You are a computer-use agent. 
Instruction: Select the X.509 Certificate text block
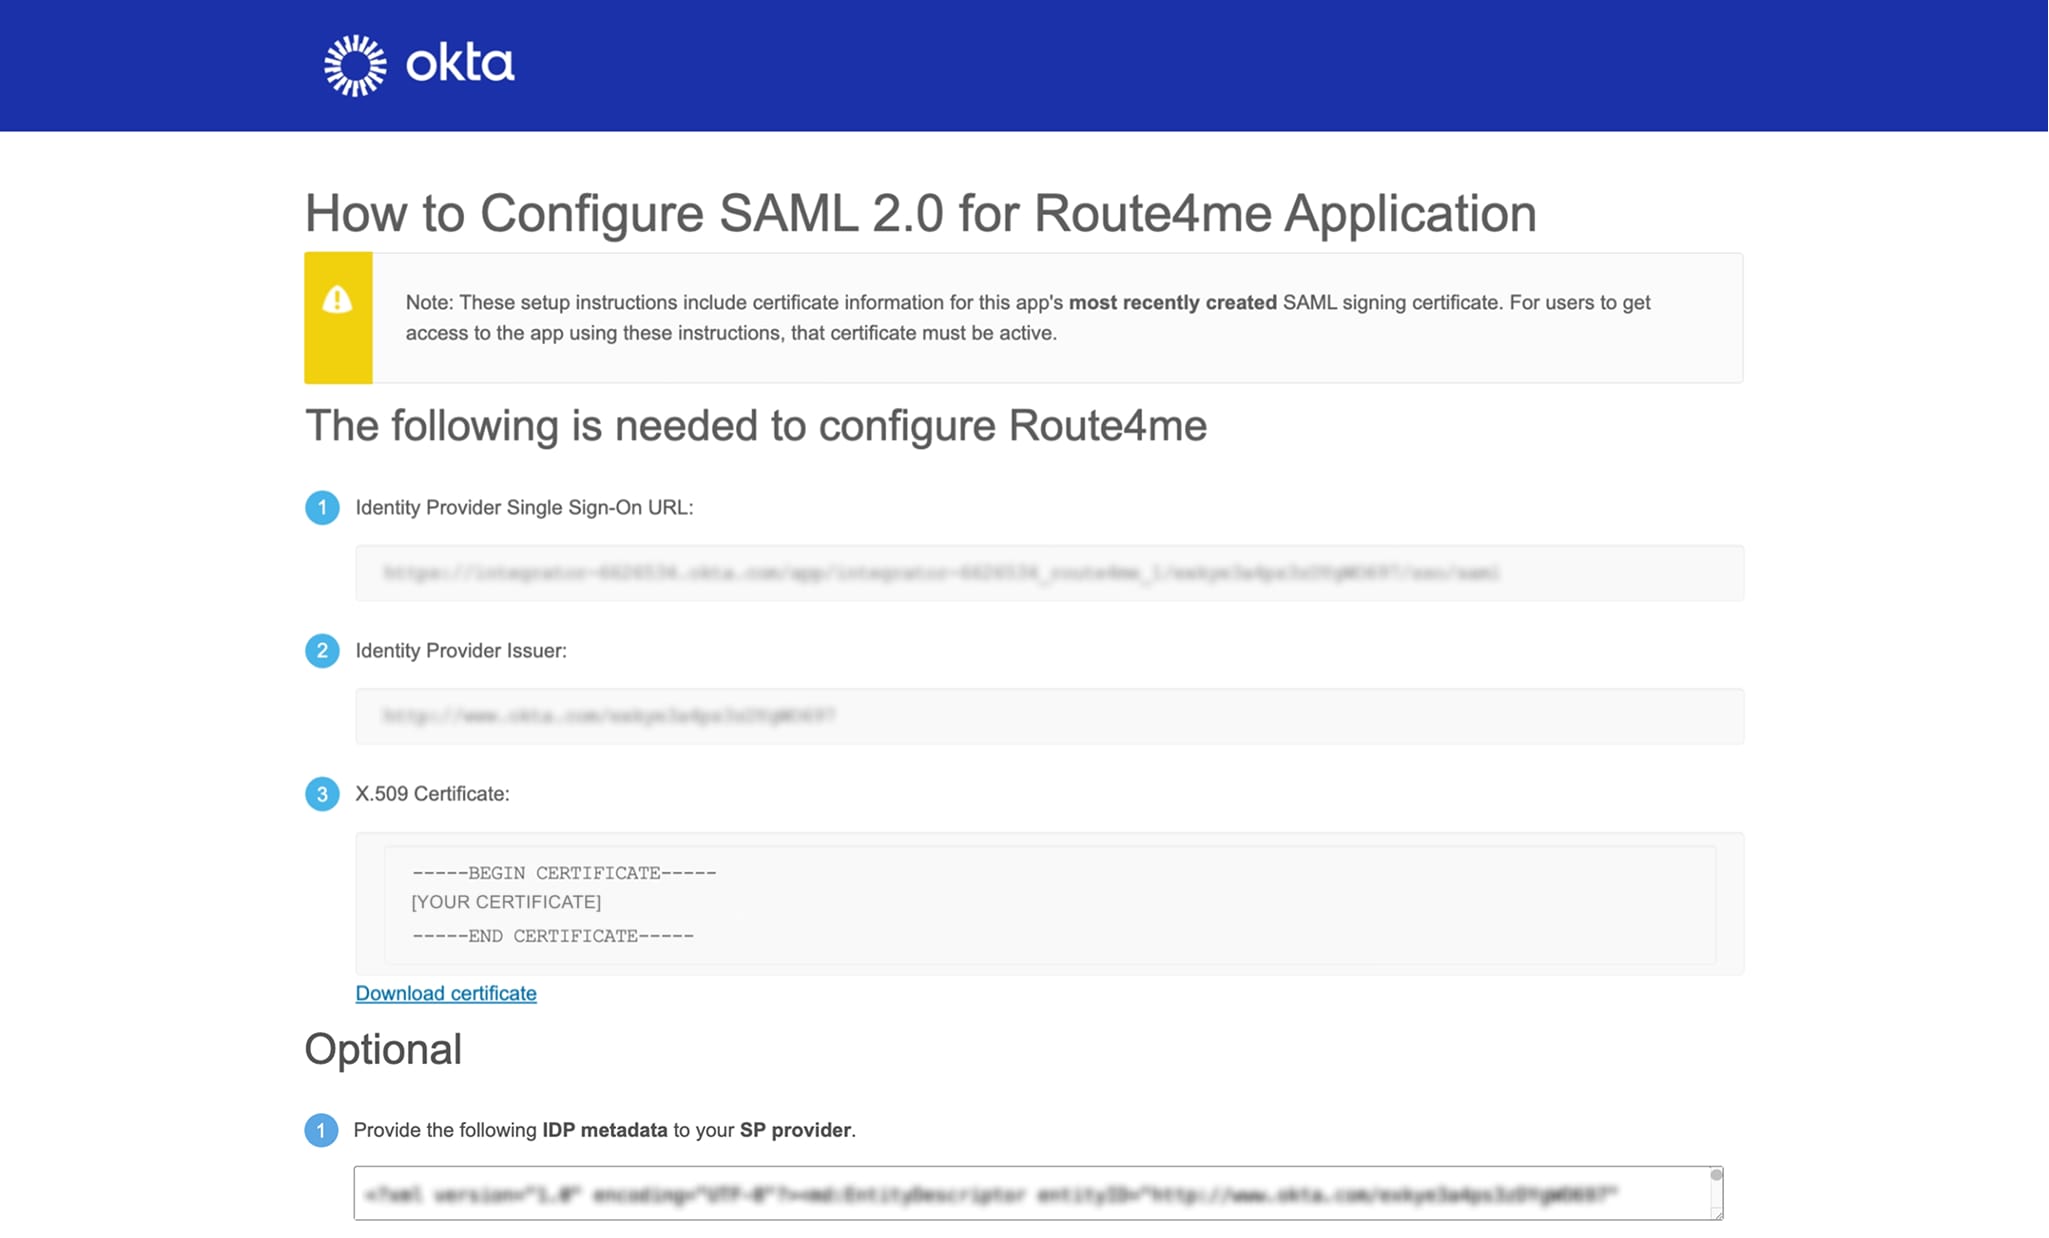coord(1048,903)
